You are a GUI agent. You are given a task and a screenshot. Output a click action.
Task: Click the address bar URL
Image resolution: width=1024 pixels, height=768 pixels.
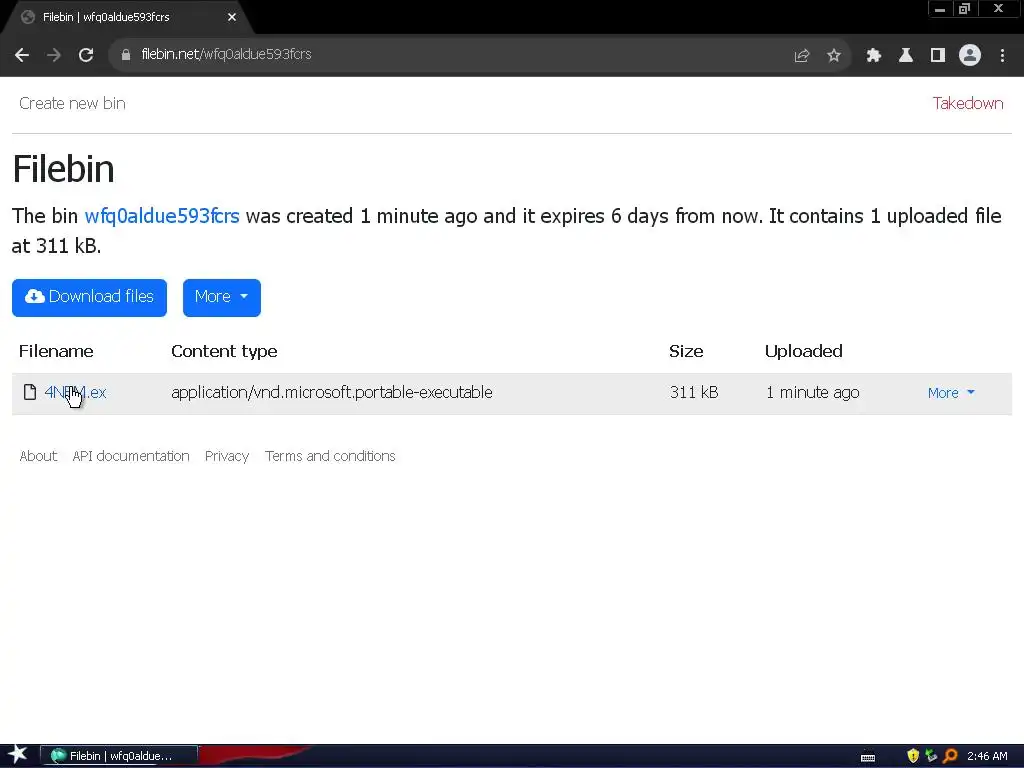(226, 54)
